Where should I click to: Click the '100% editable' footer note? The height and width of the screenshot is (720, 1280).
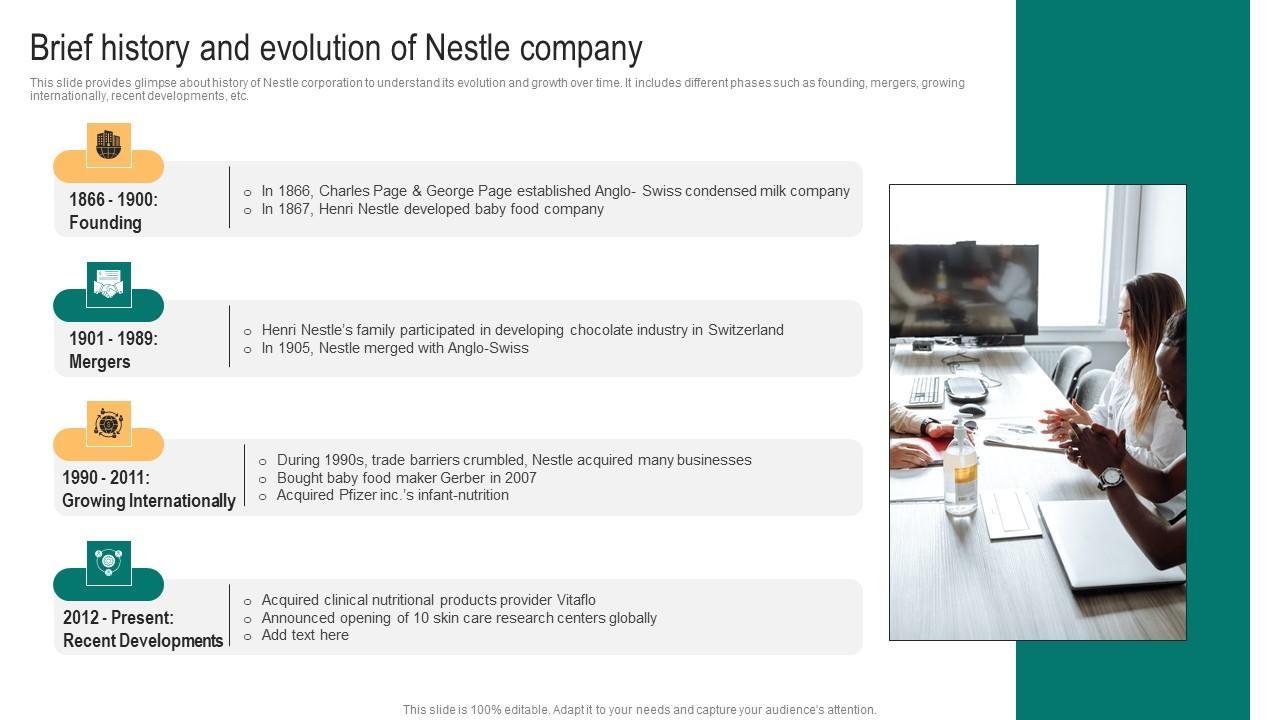coord(639,710)
